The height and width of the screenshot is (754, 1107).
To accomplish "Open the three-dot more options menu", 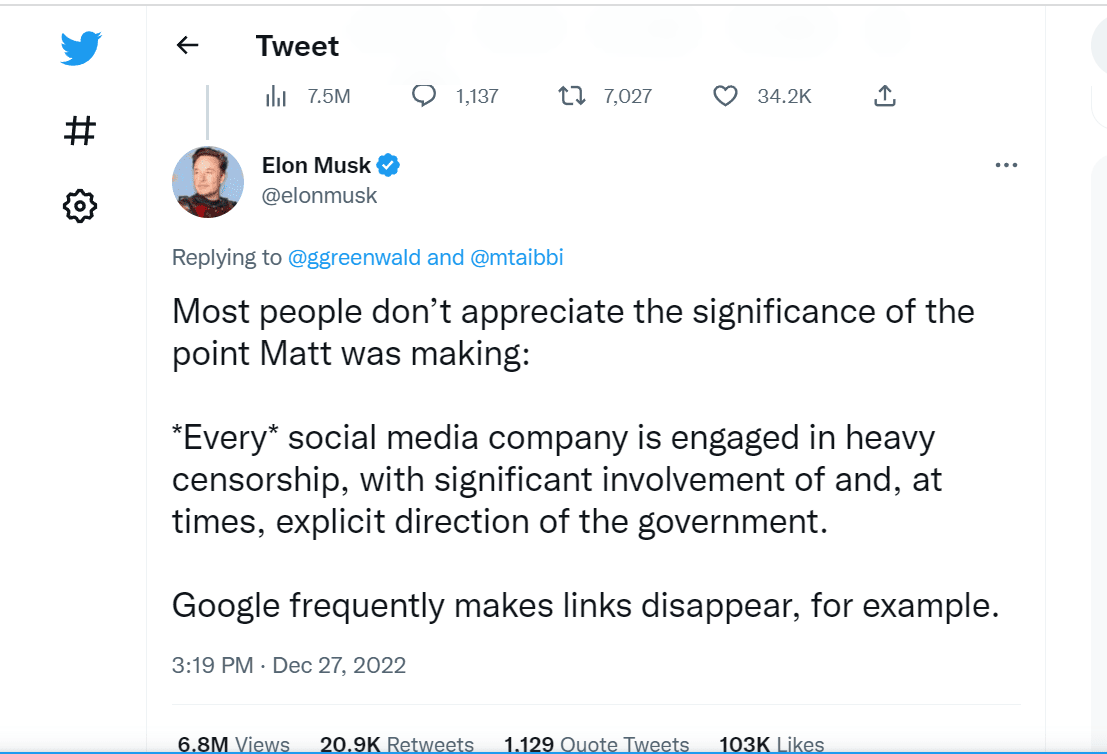I will 1006,165.
